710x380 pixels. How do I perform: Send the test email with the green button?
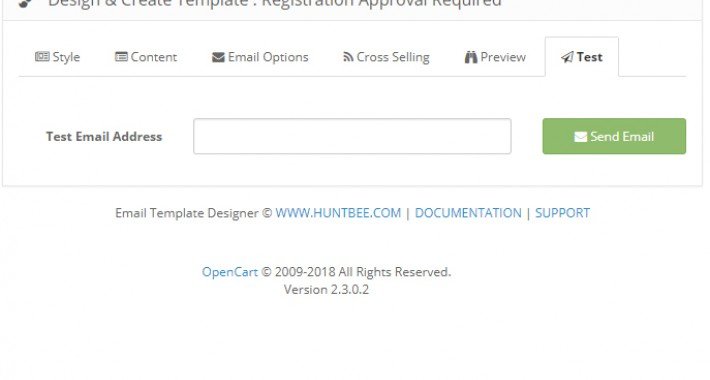click(614, 136)
